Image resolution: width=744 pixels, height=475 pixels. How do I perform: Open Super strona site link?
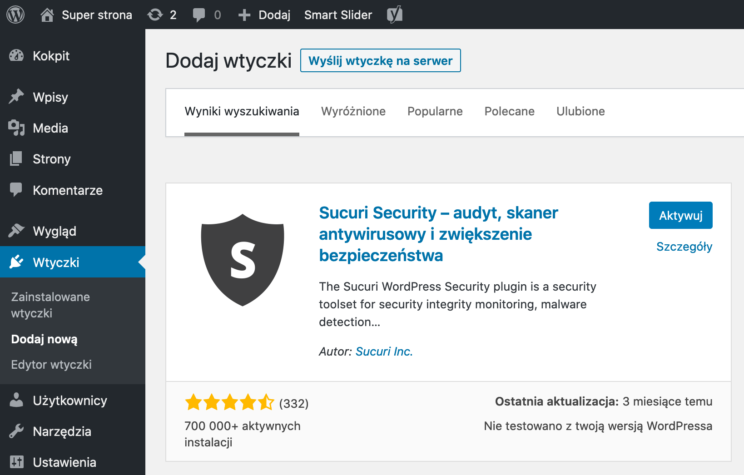coord(97,15)
